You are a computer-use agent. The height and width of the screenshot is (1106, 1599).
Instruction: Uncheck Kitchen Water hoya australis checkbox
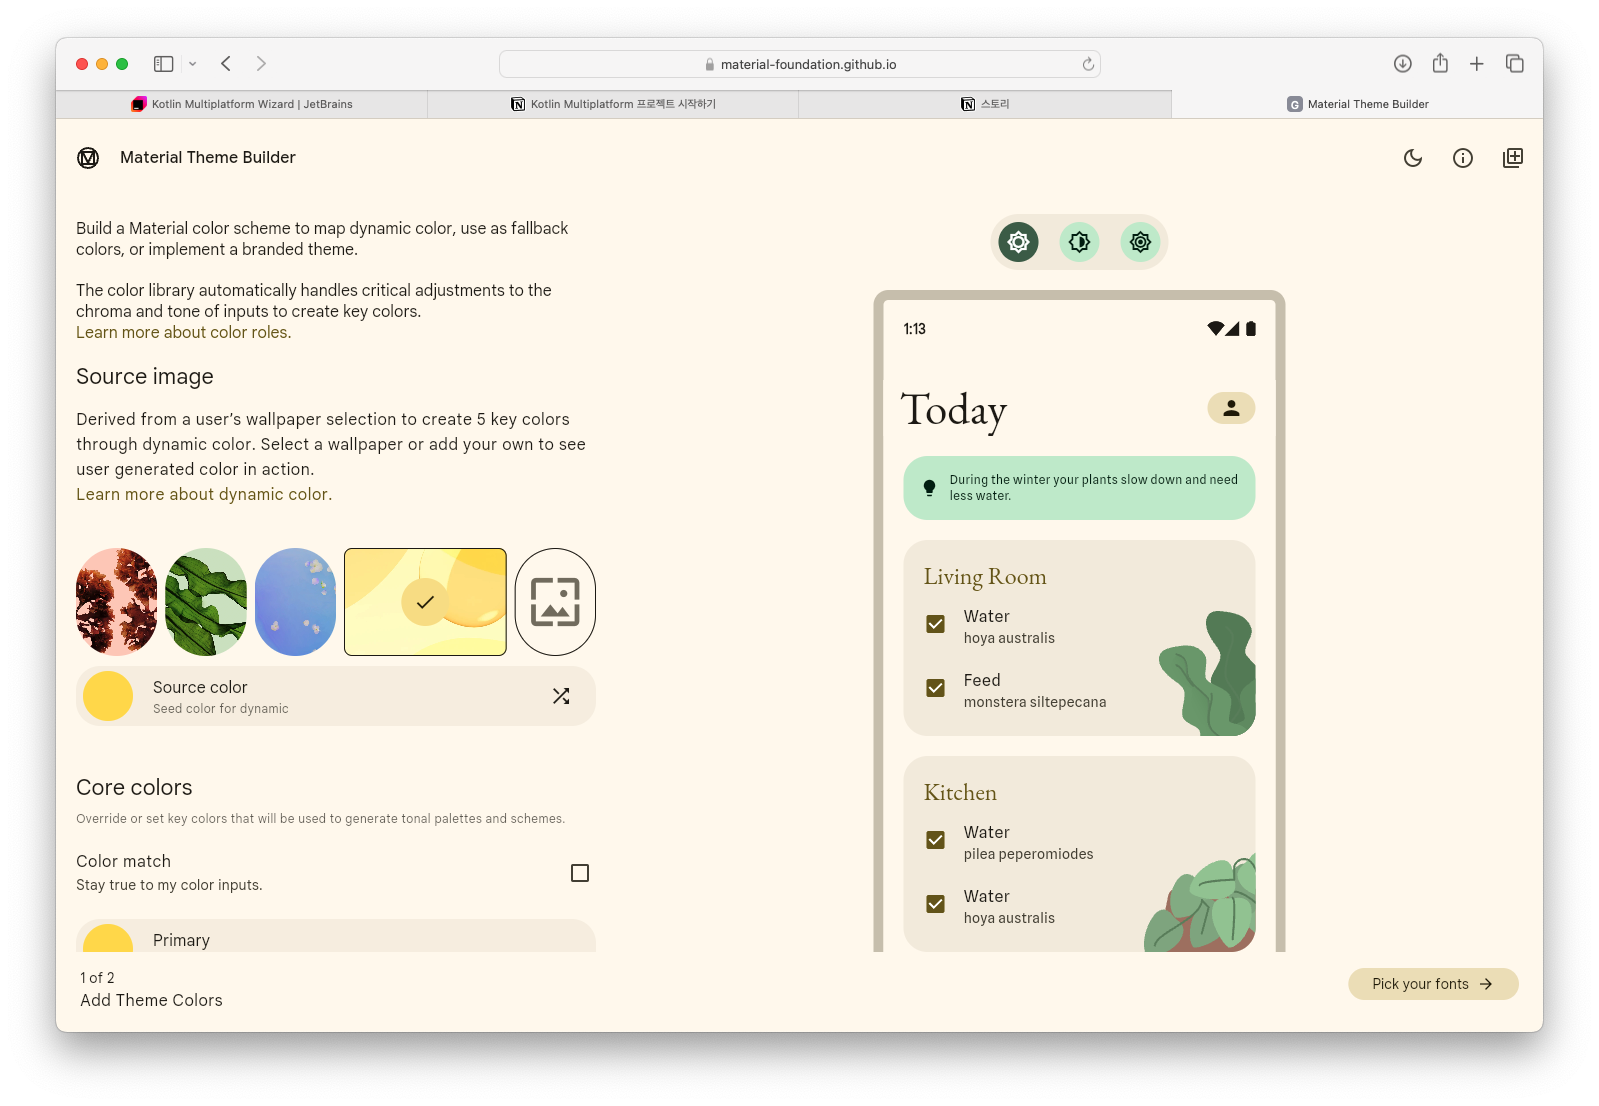[x=936, y=904]
